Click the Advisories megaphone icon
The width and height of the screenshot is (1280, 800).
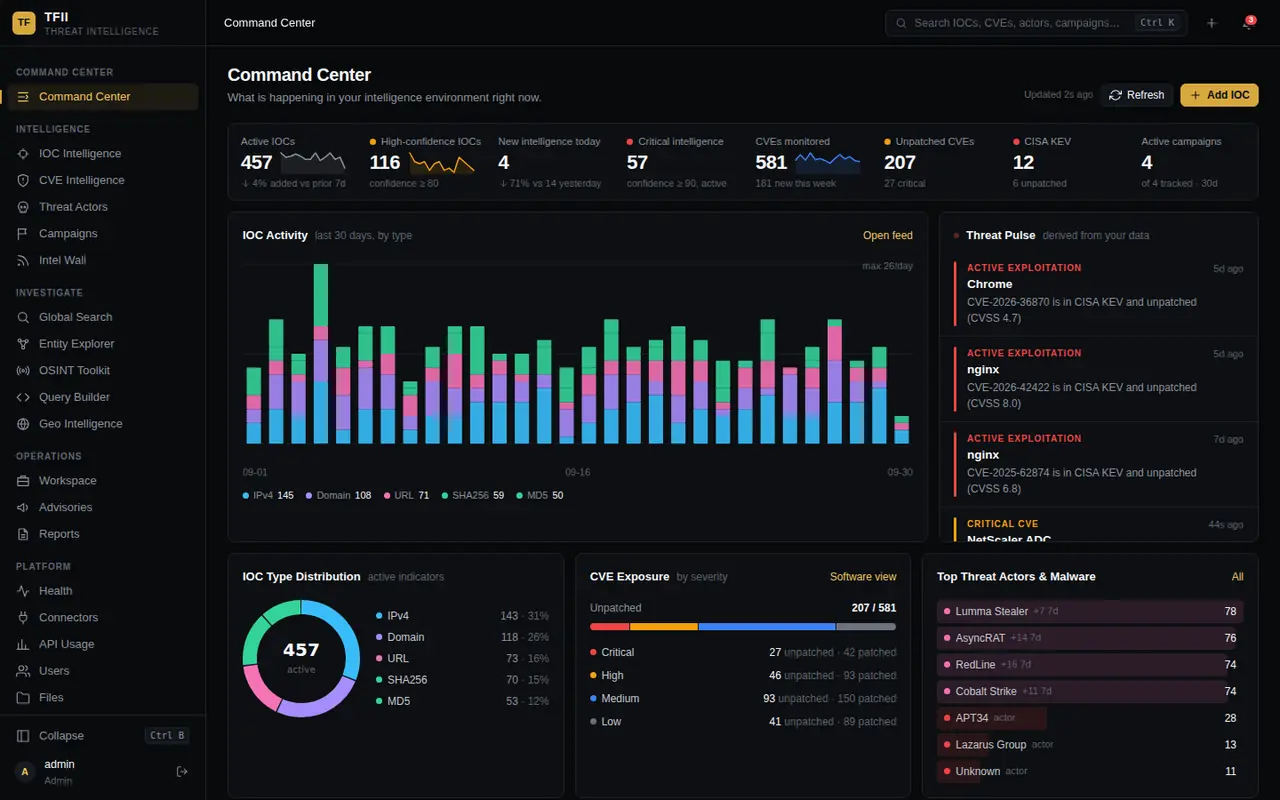23,507
